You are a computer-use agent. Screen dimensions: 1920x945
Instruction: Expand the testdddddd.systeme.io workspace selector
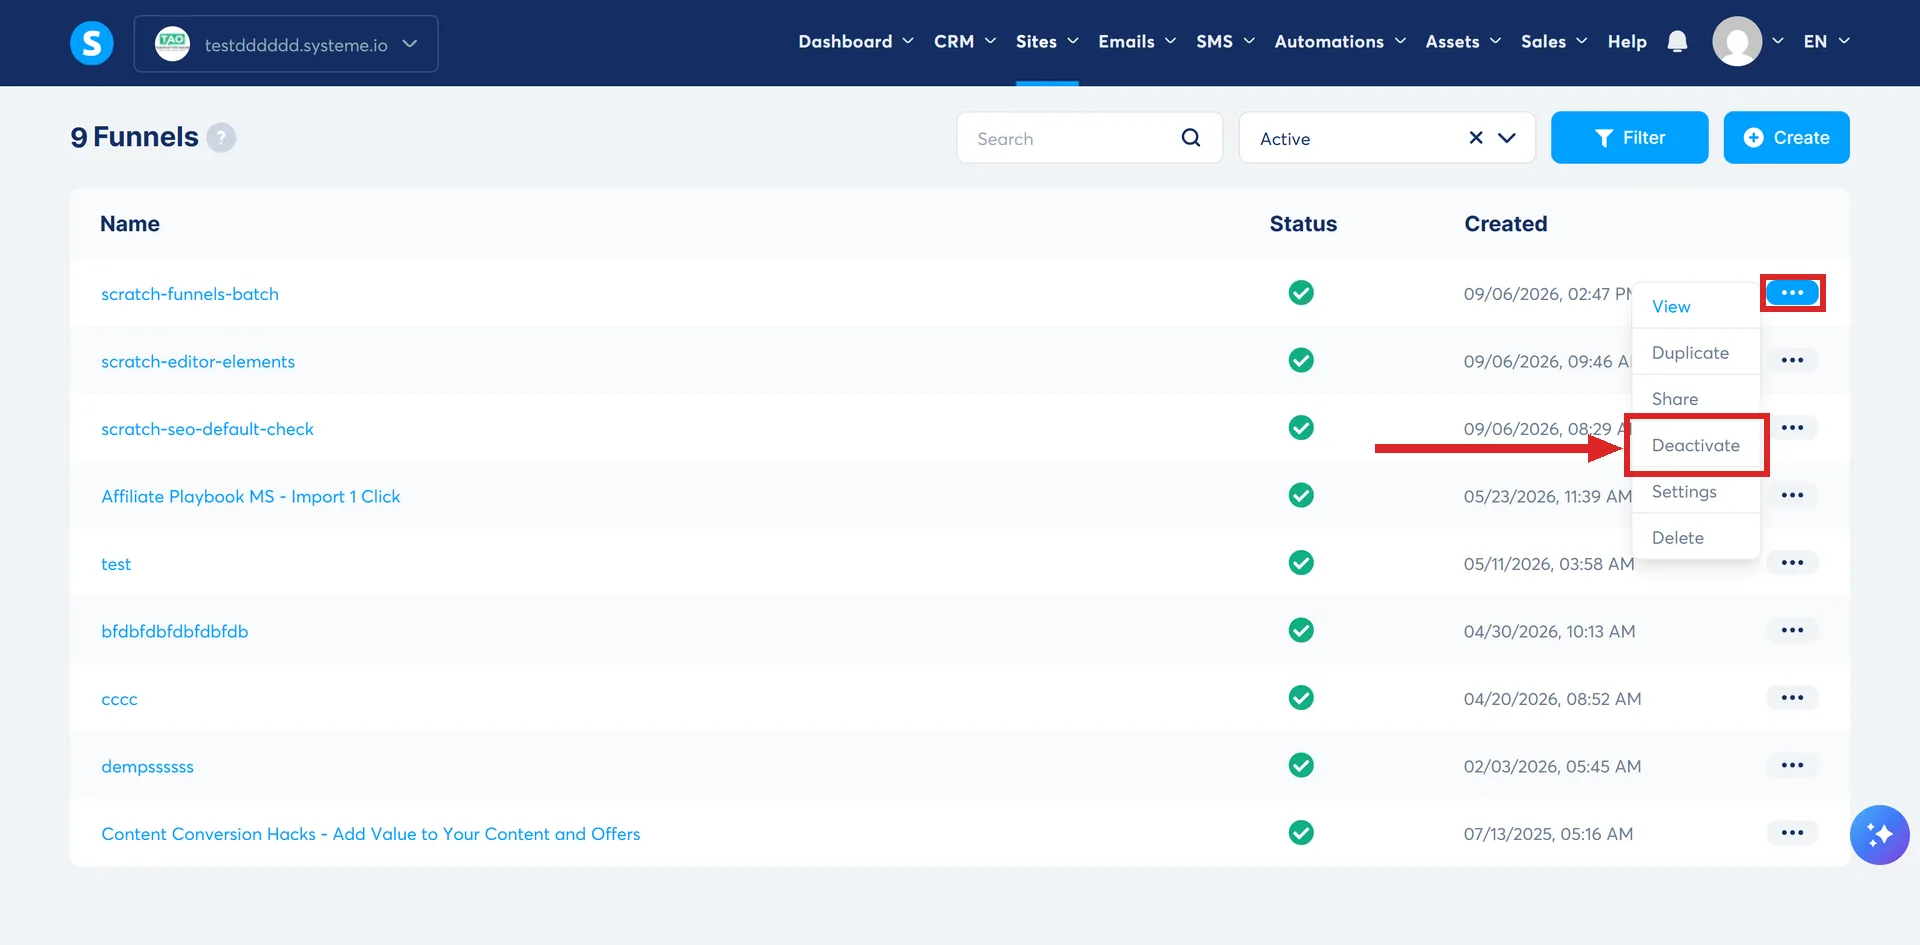click(286, 44)
